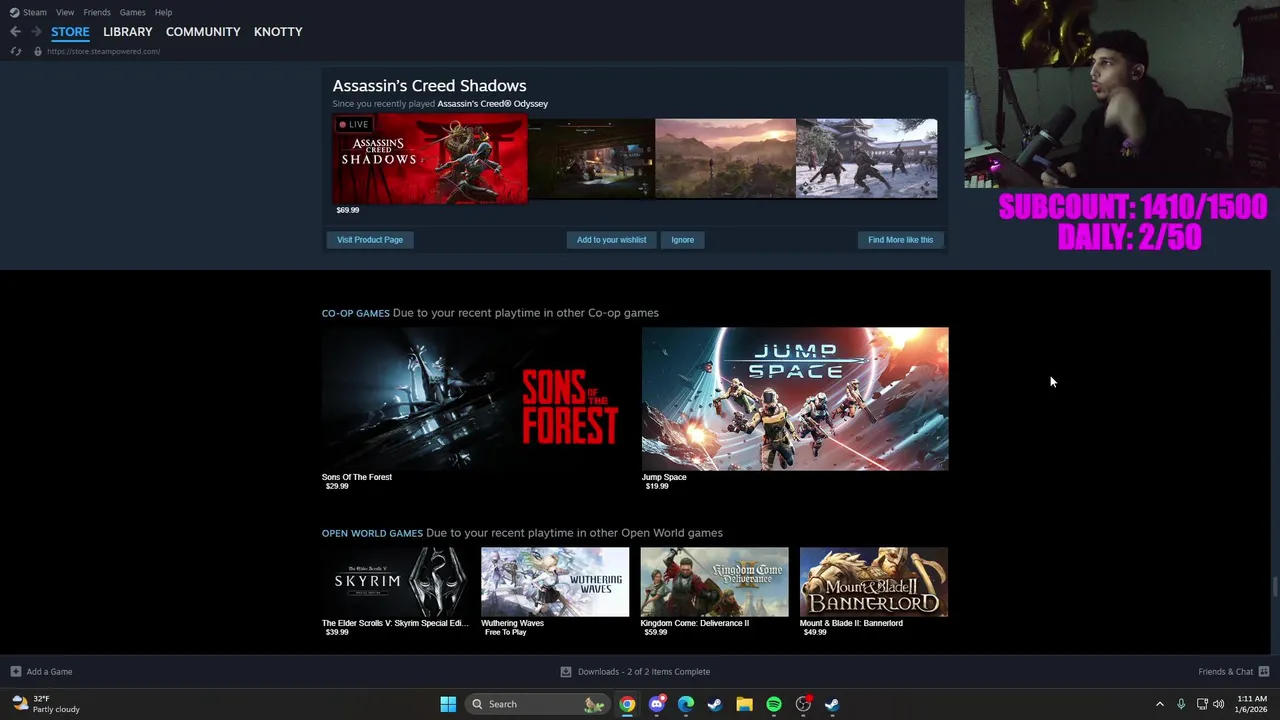Open the Mount & Blade II Bannerlord capsule
Viewport: 1280px width, 720px height.
pos(874,582)
